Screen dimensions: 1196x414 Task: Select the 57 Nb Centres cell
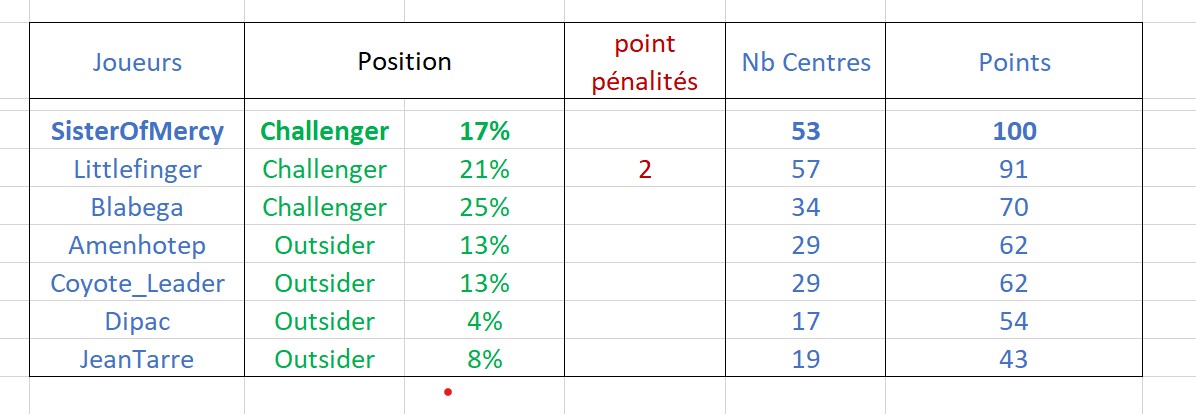pos(805,170)
